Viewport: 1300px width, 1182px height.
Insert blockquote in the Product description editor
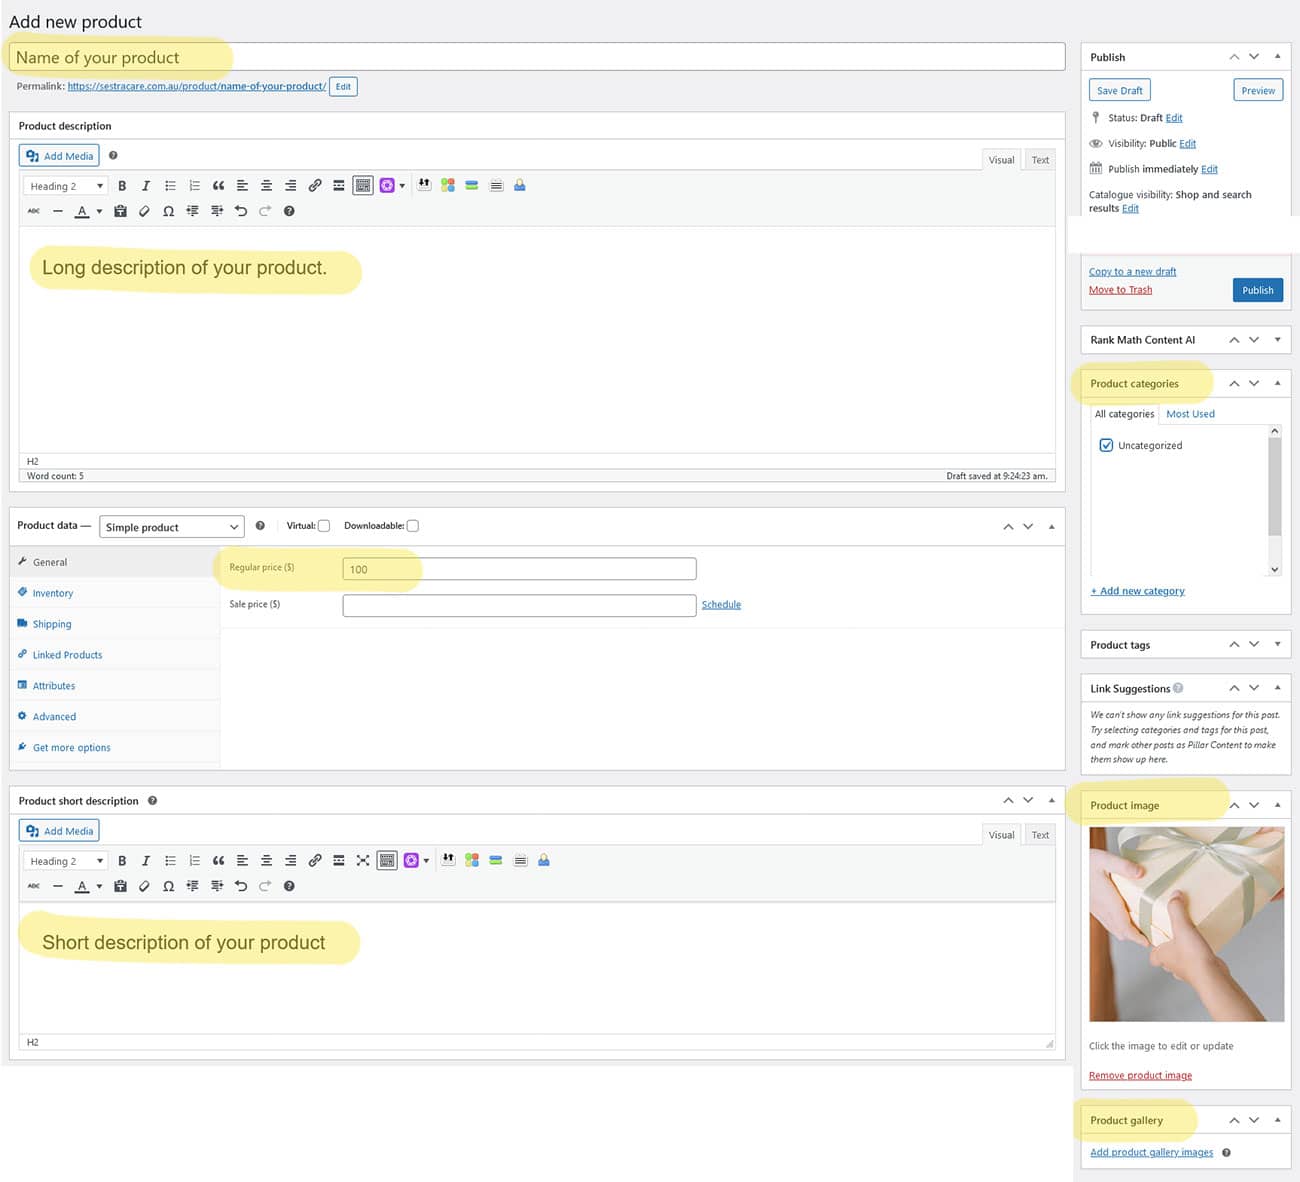click(218, 186)
